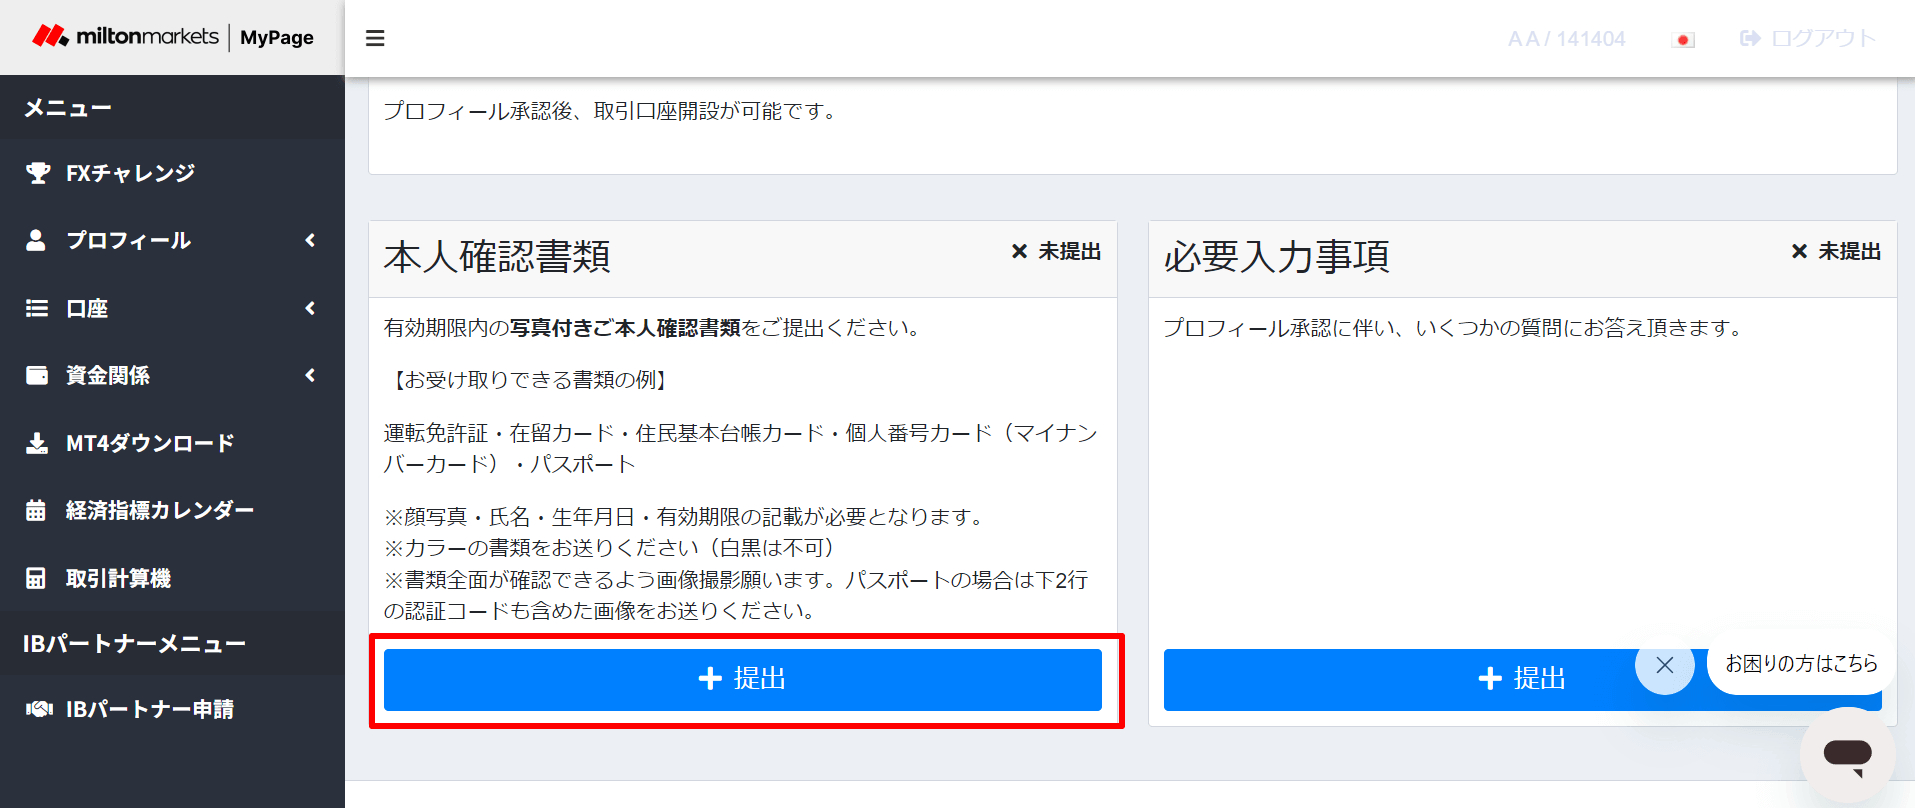Click the ログアウト link
Image resolution: width=1915 pixels, height=808 pixels.
(x=1808, y=38)
